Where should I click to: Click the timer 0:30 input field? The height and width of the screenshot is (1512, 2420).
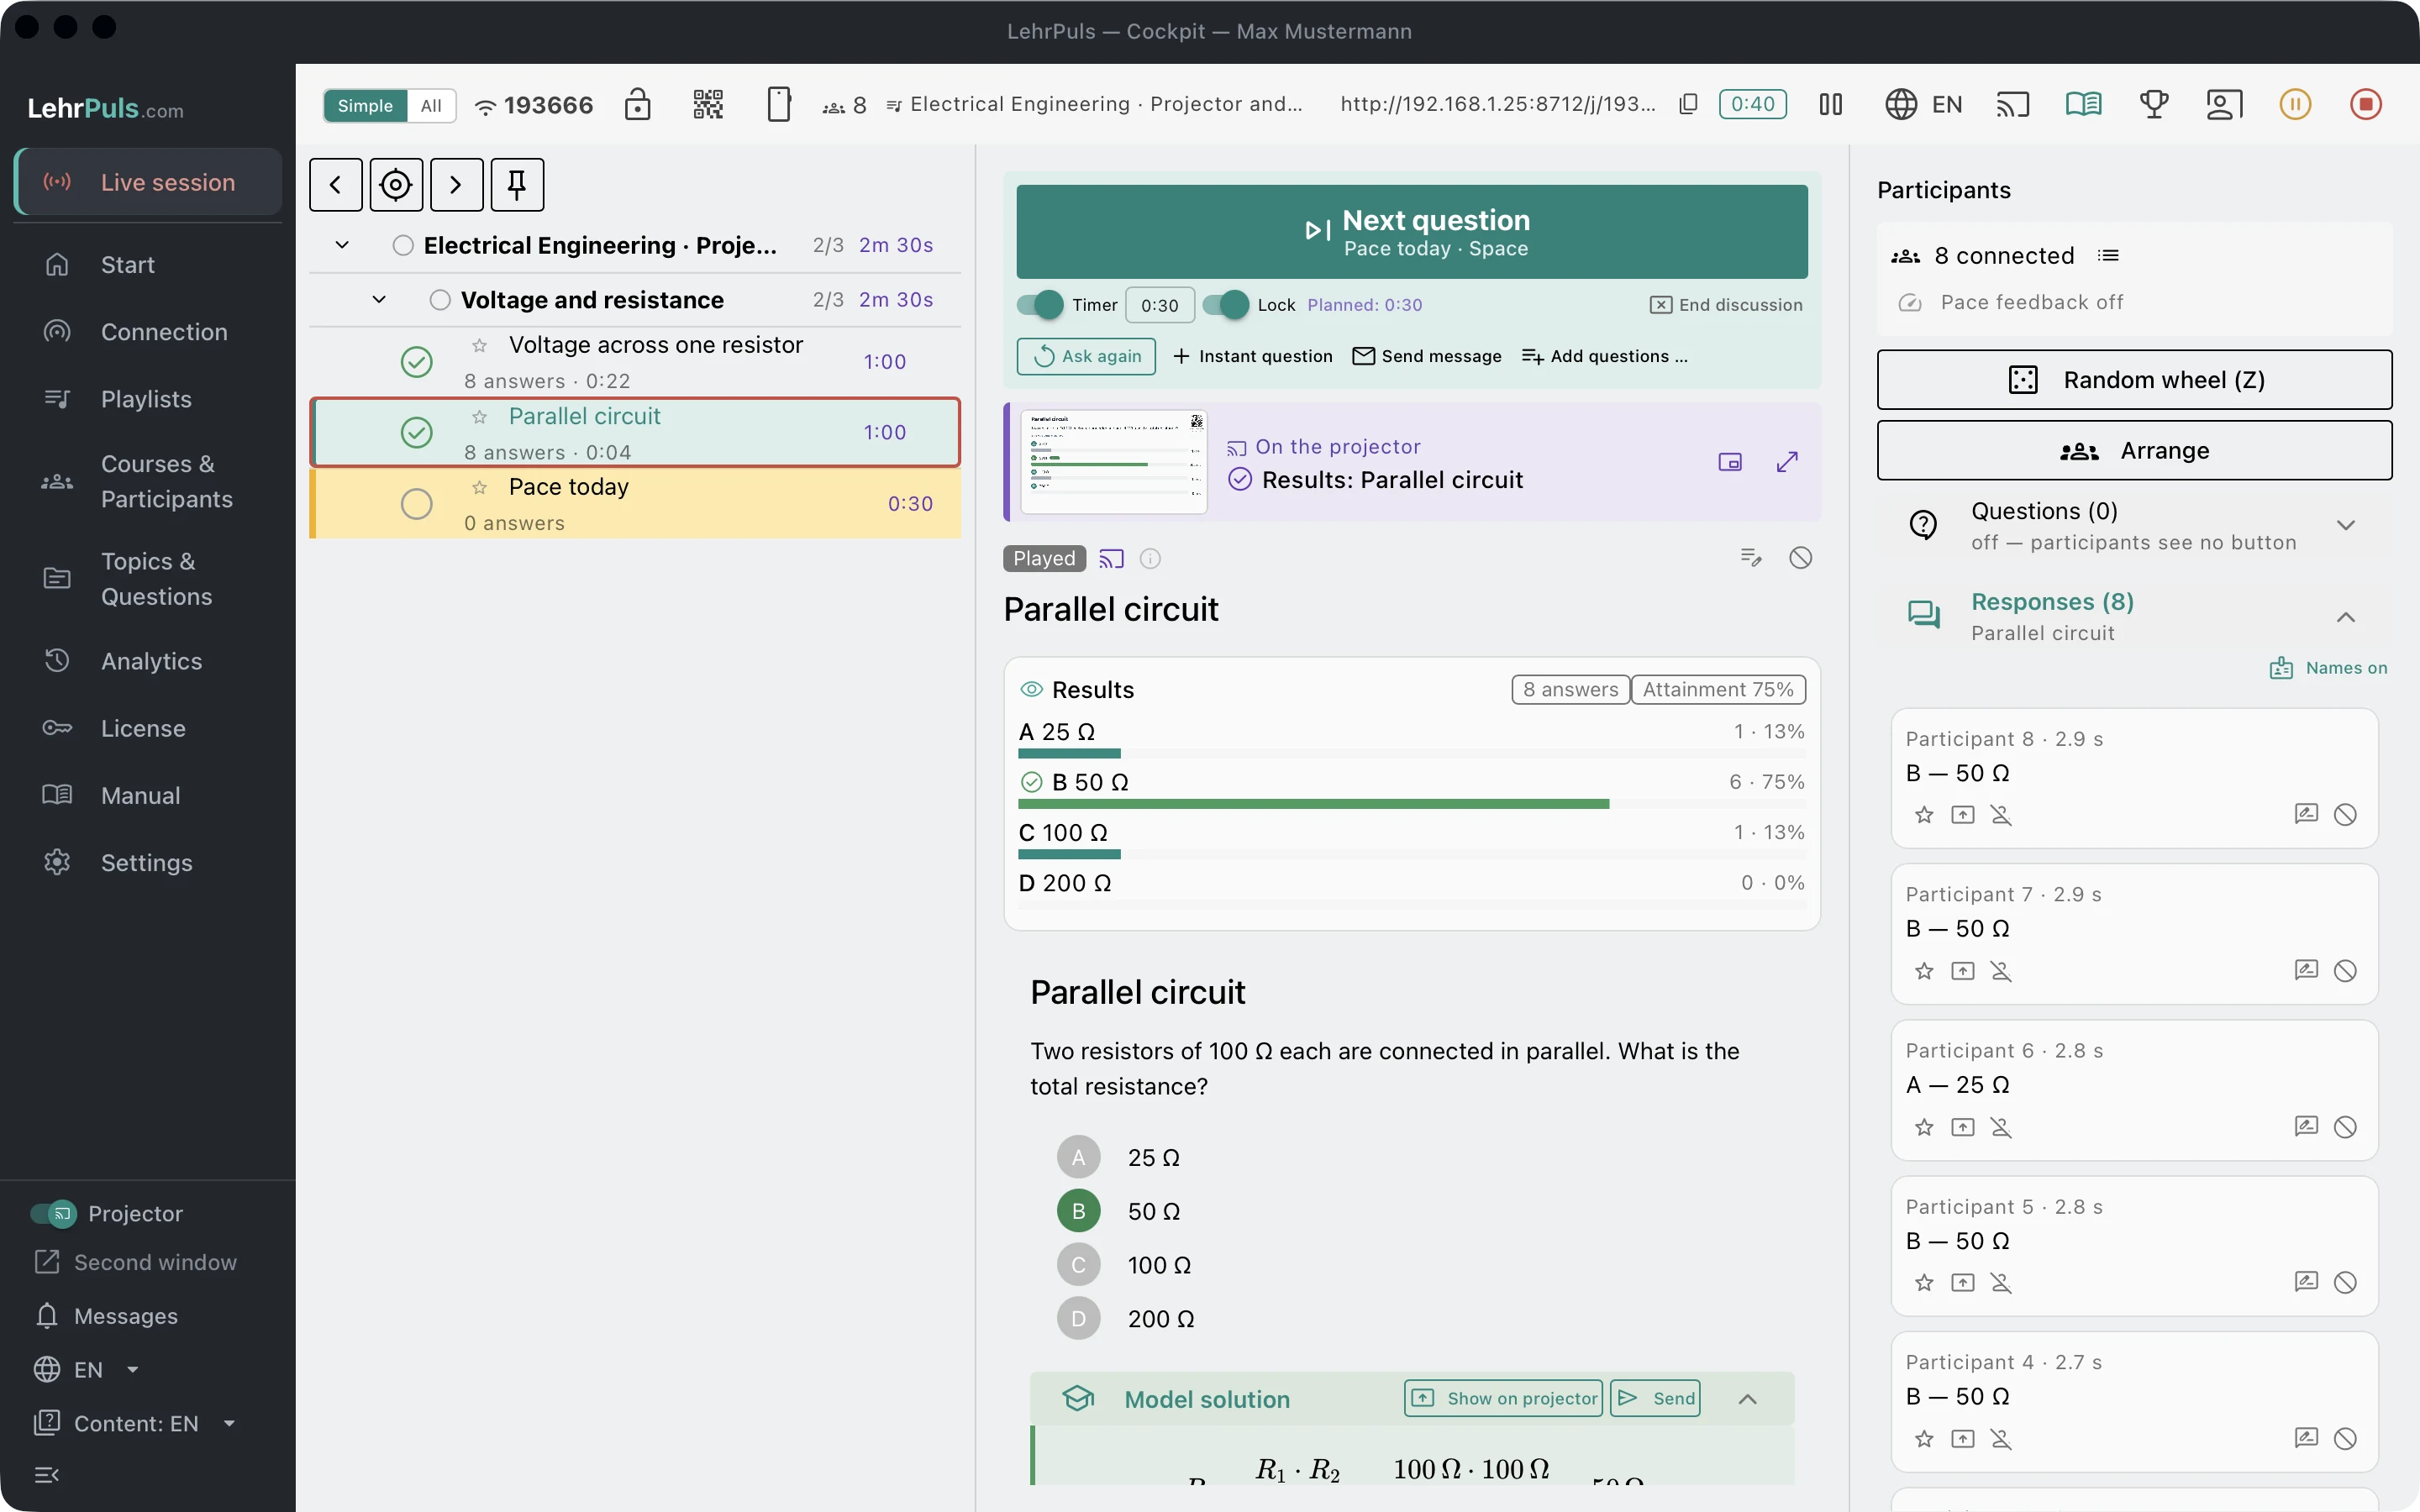coord(1159,305)
